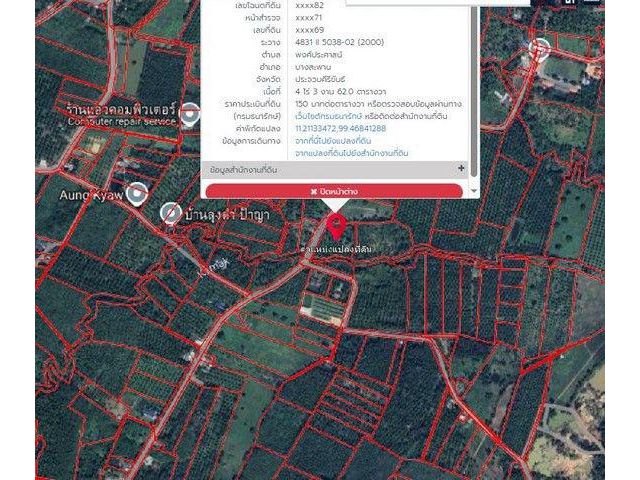
Task: Select the title deed number xxxx82
Action: click(x=309, y=5)
